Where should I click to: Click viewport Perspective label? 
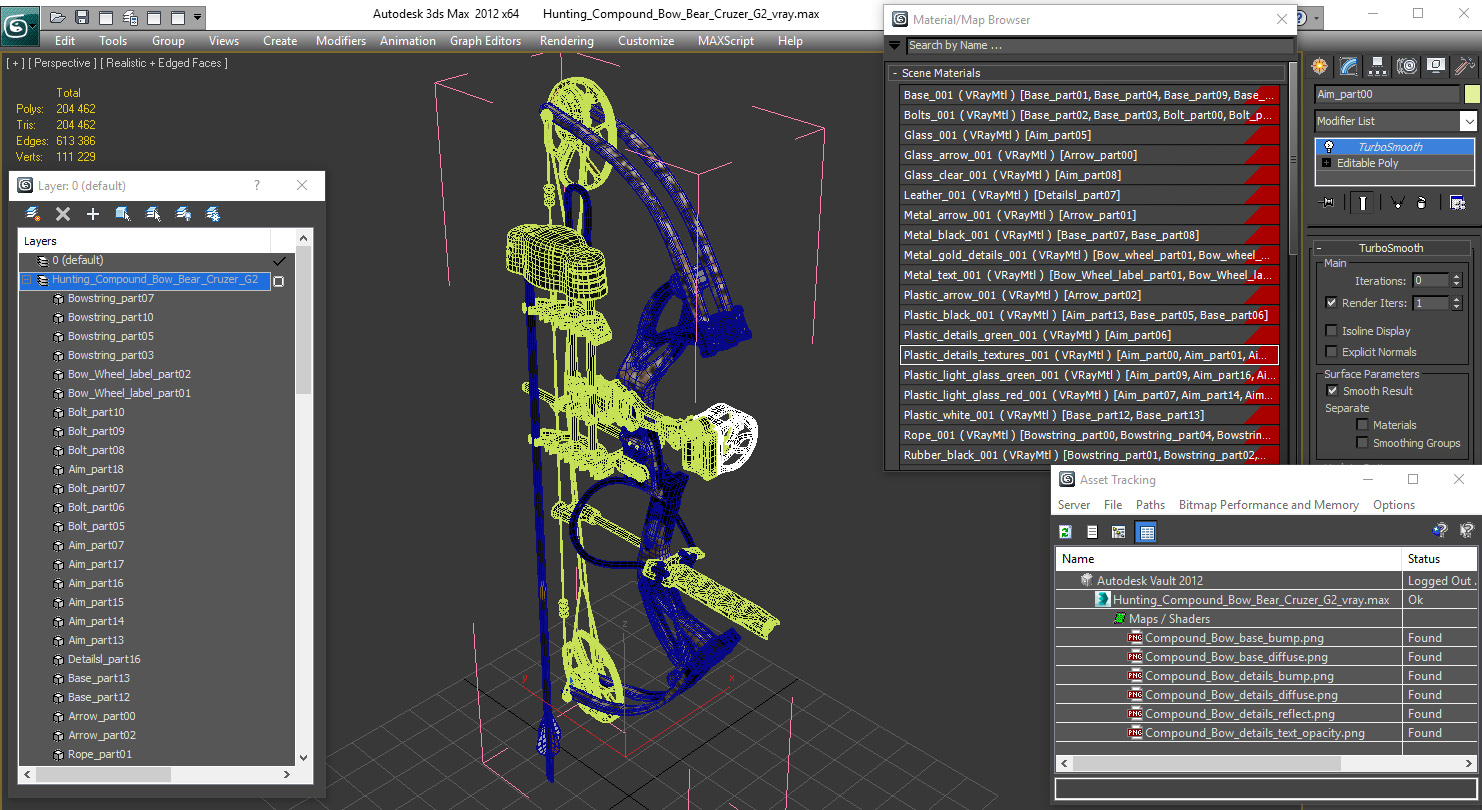pyautogui.click(x=61, y=63)
